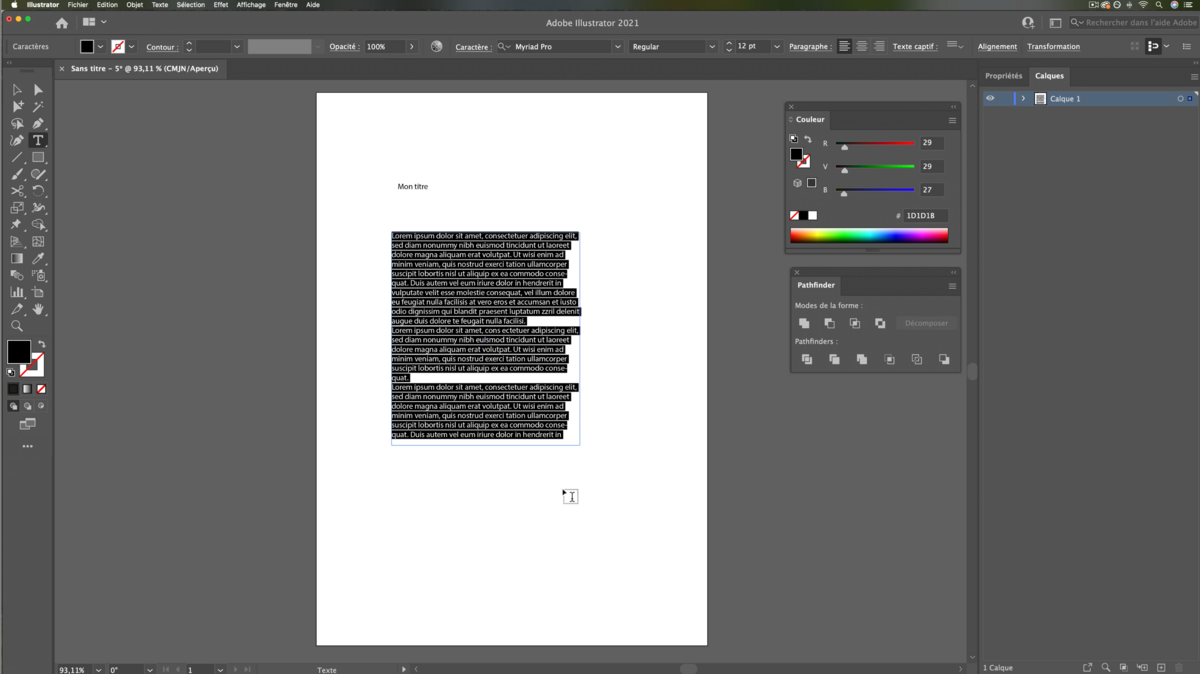Select the Line Segment tool

[17, 157]
